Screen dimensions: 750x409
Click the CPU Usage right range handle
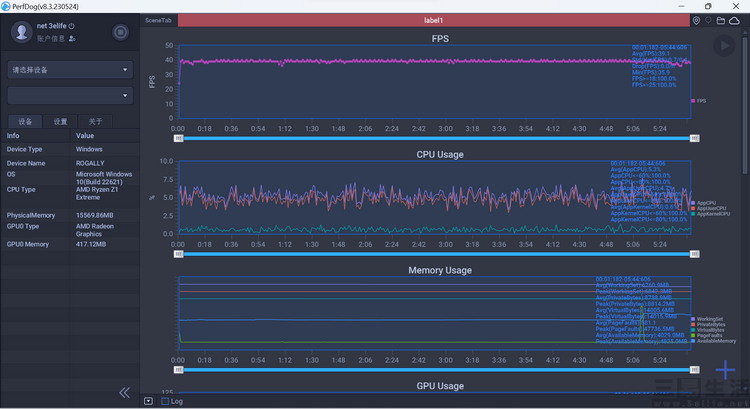click(695, 254)
